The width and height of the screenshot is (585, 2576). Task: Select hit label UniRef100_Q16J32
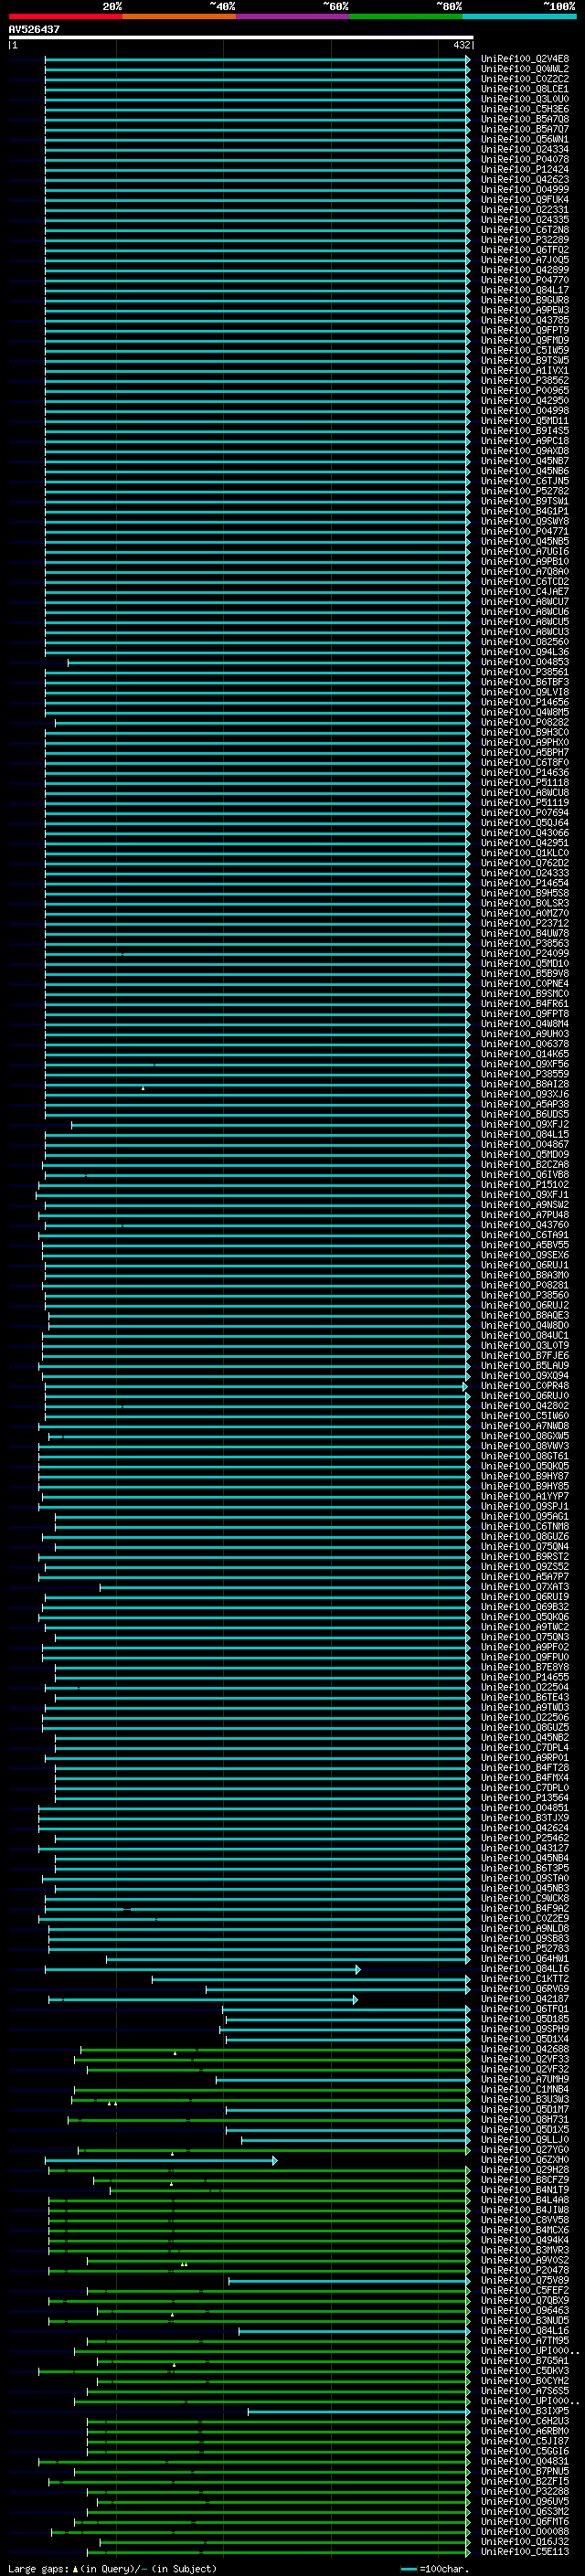point(525,2541)
